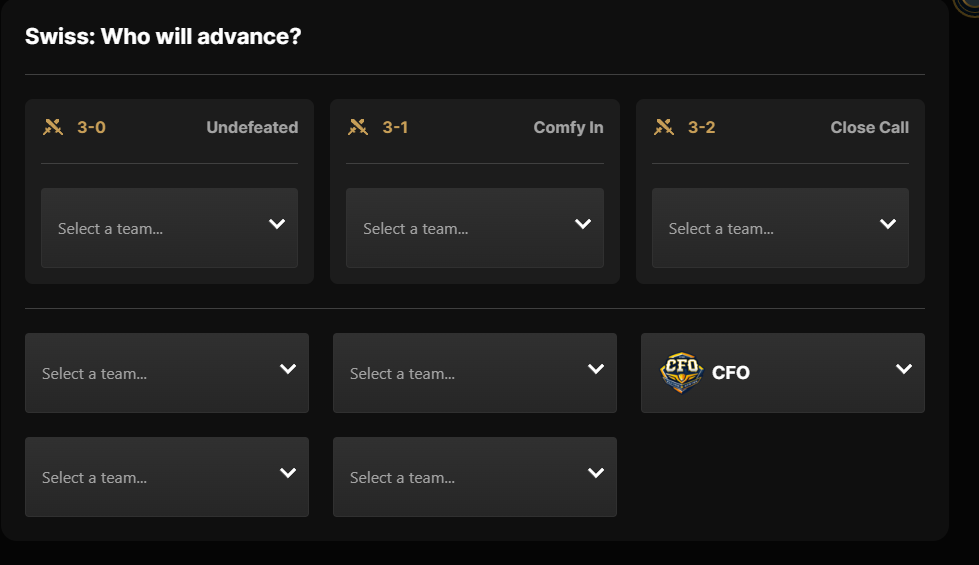
Task: Click the 3-1 record text
Action: point(395,127)
